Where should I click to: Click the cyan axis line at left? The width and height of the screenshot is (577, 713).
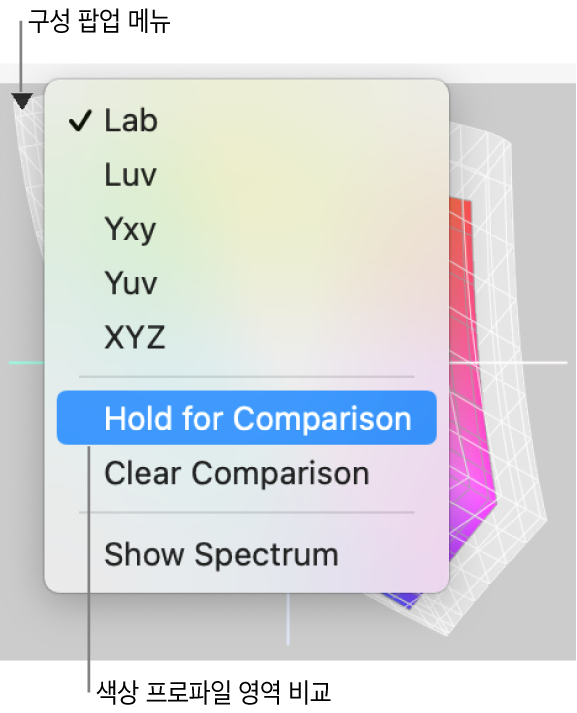(x=26, y=363)
